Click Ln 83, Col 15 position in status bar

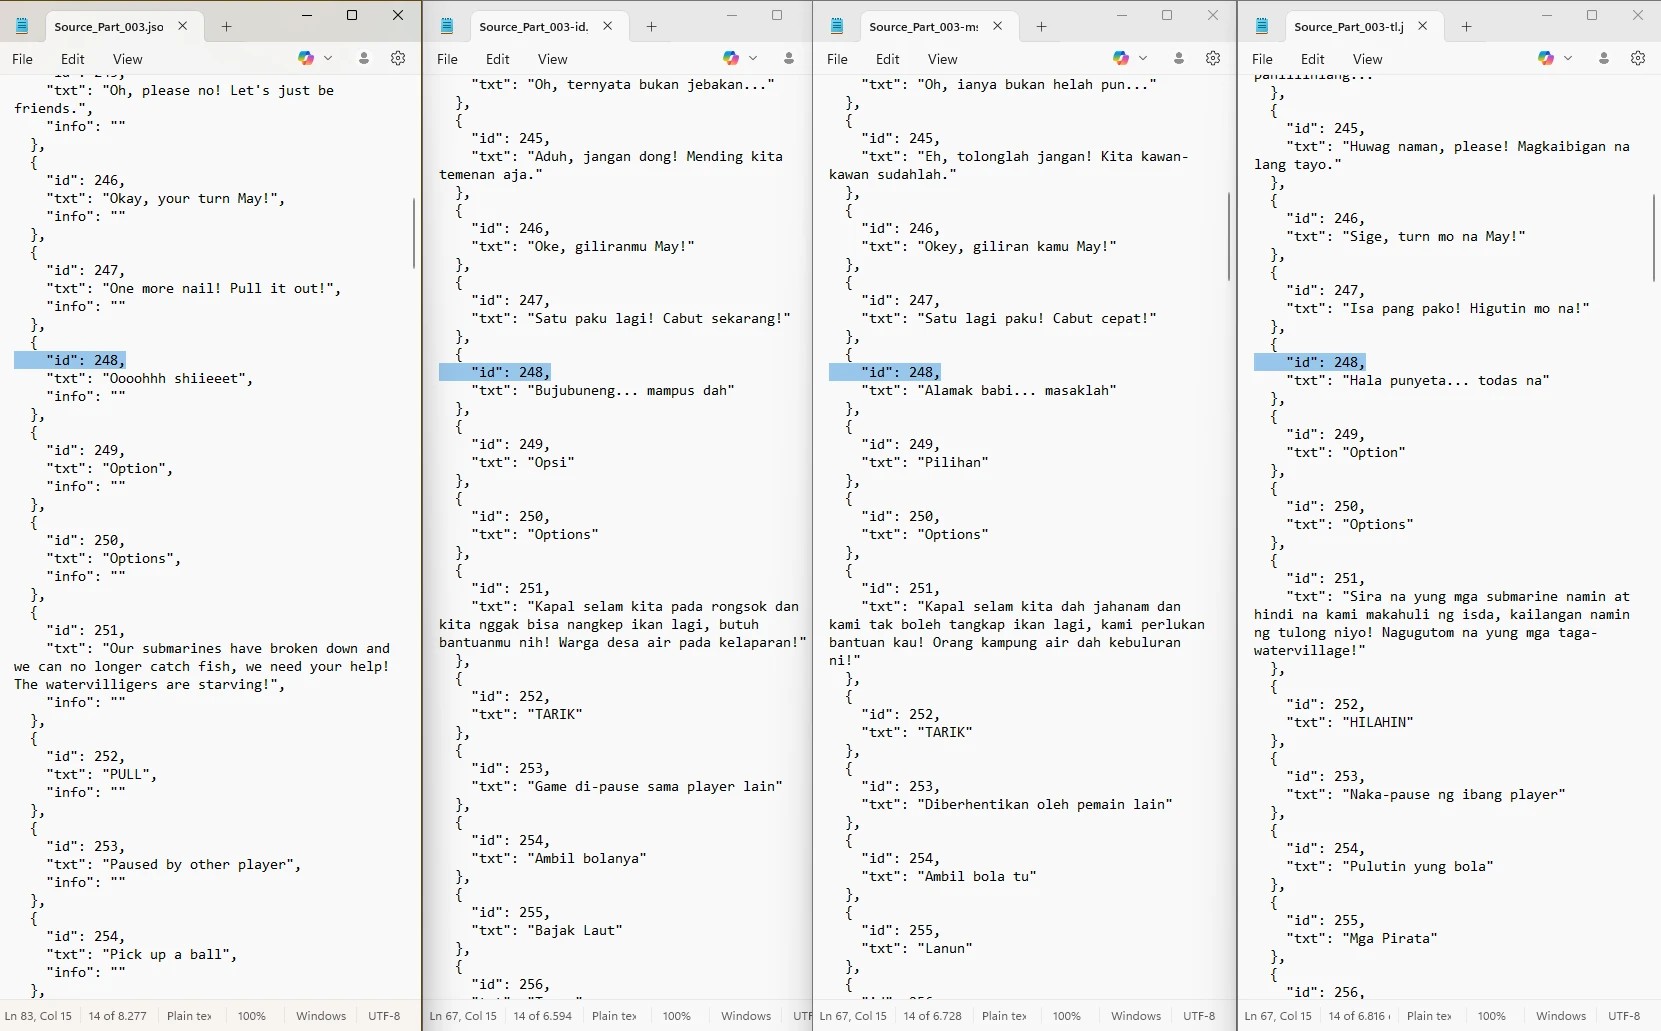pyautogui.click(x=38, y=1016)
